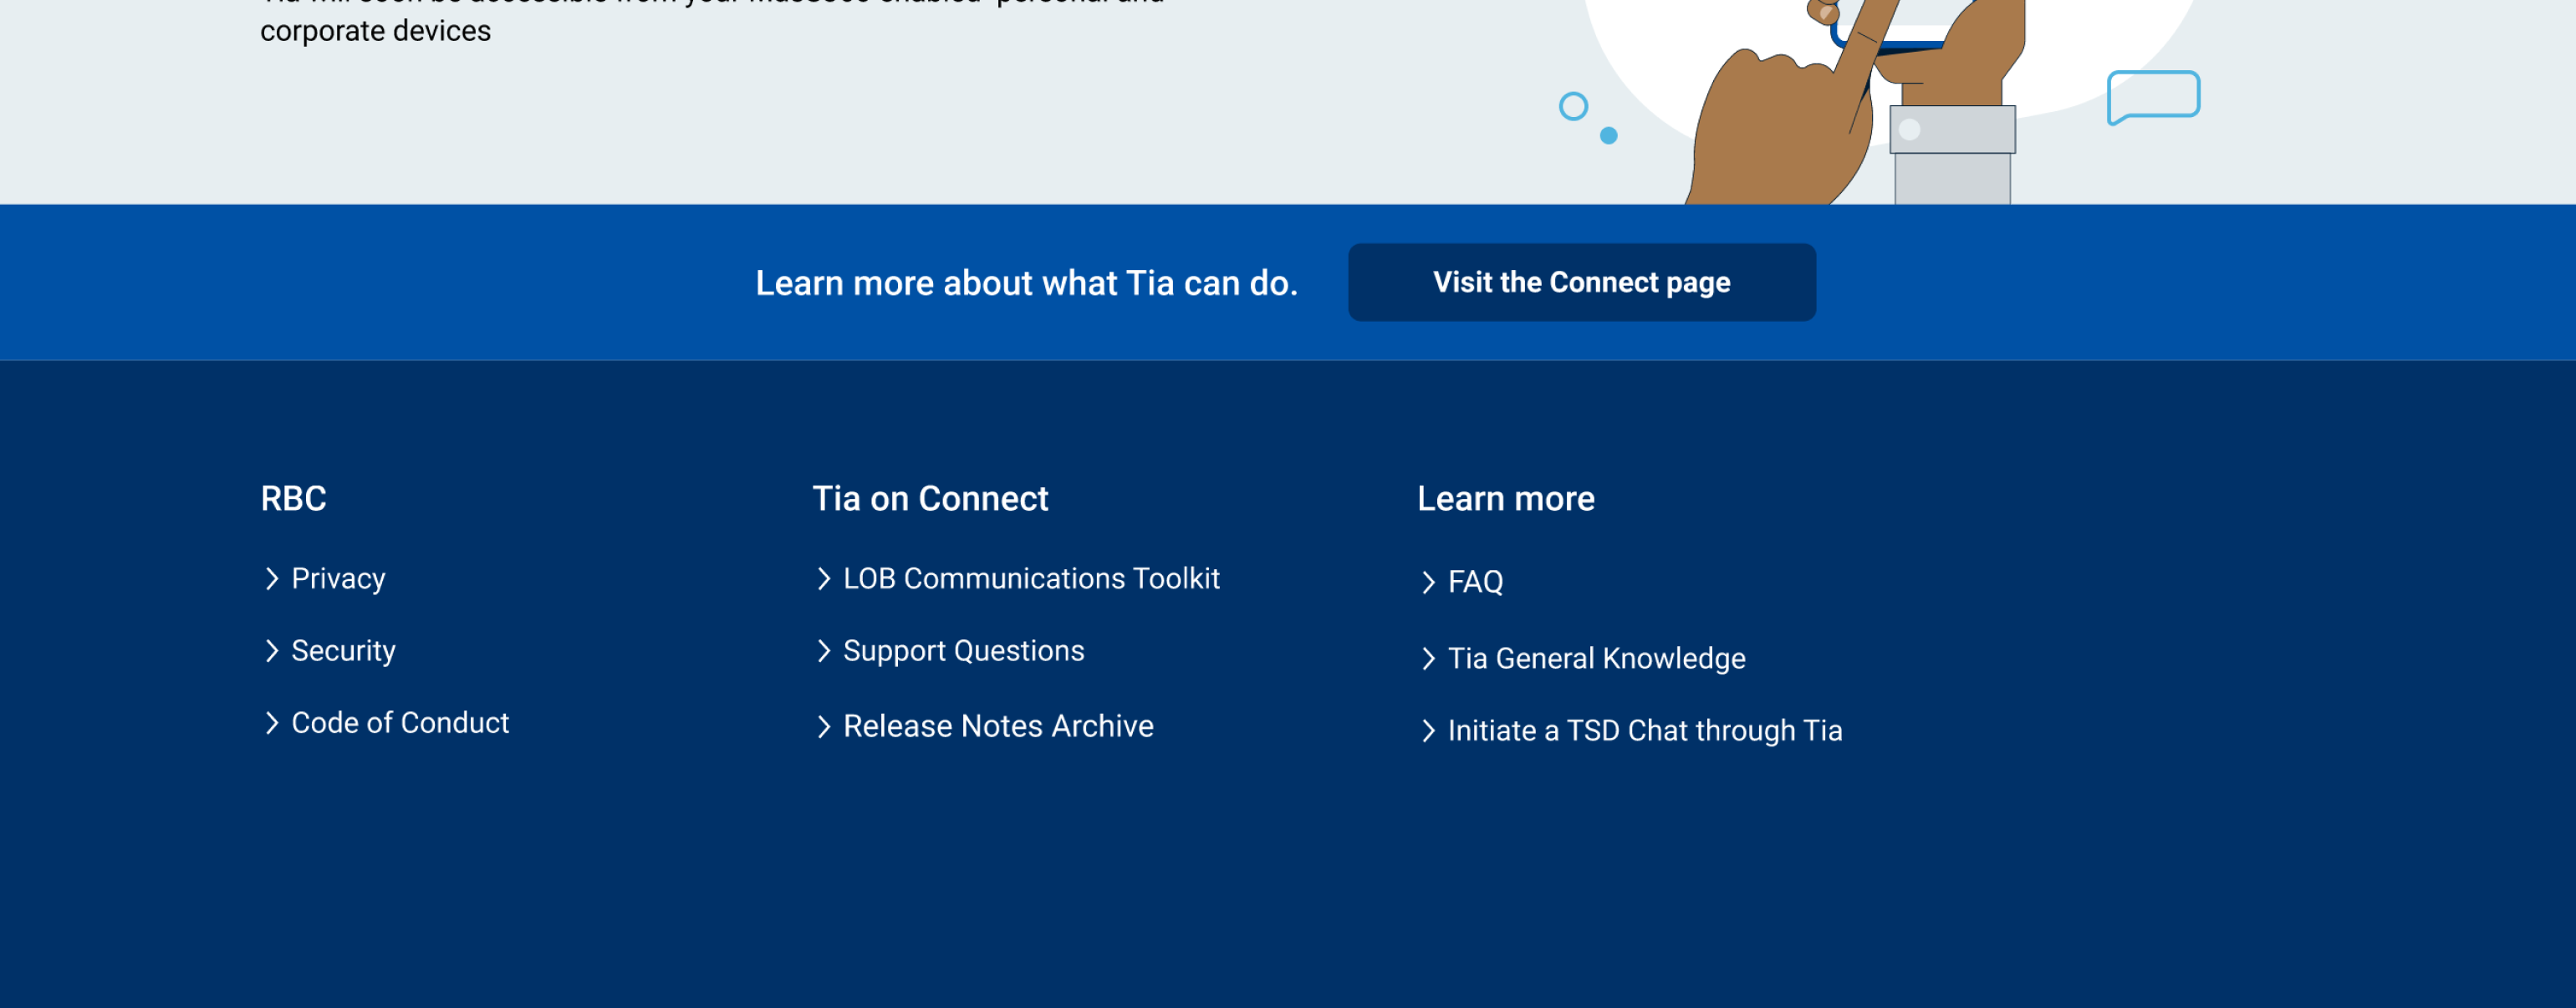
Task: Open the FAQ link
Action: pyautogui.click(x=1475, y=582)
